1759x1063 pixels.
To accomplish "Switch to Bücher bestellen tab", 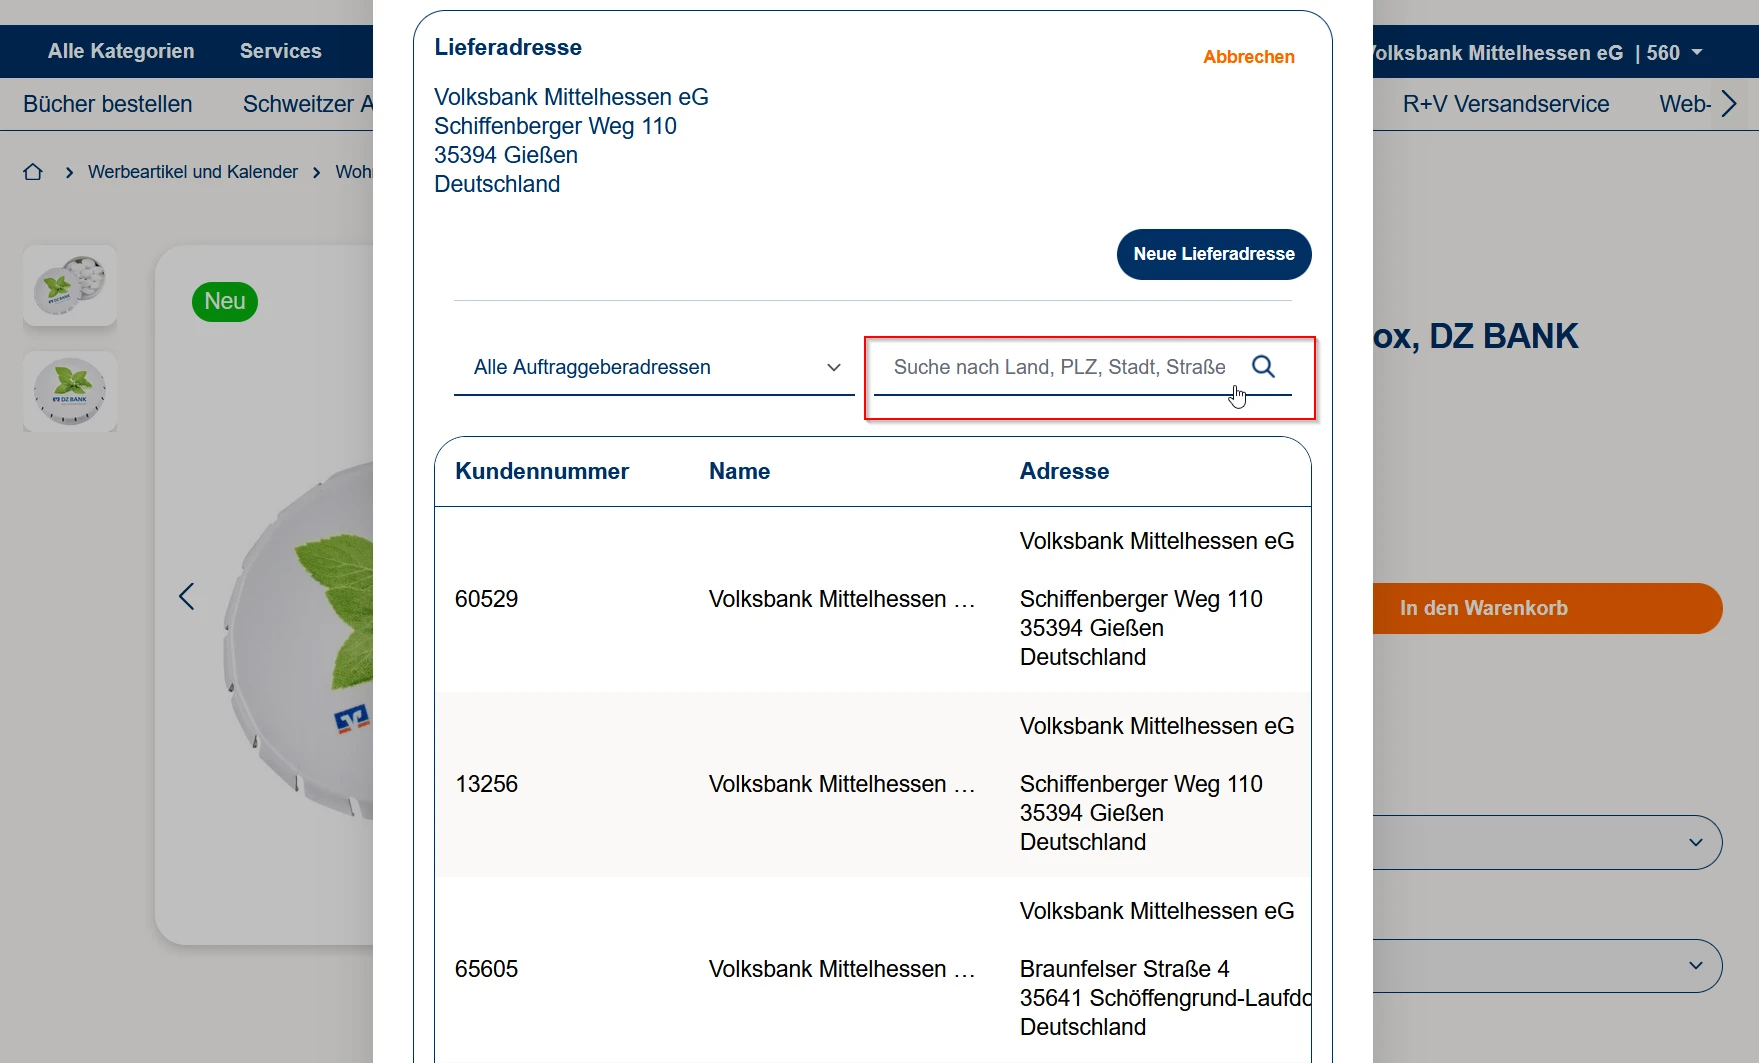I will point(108,104).
